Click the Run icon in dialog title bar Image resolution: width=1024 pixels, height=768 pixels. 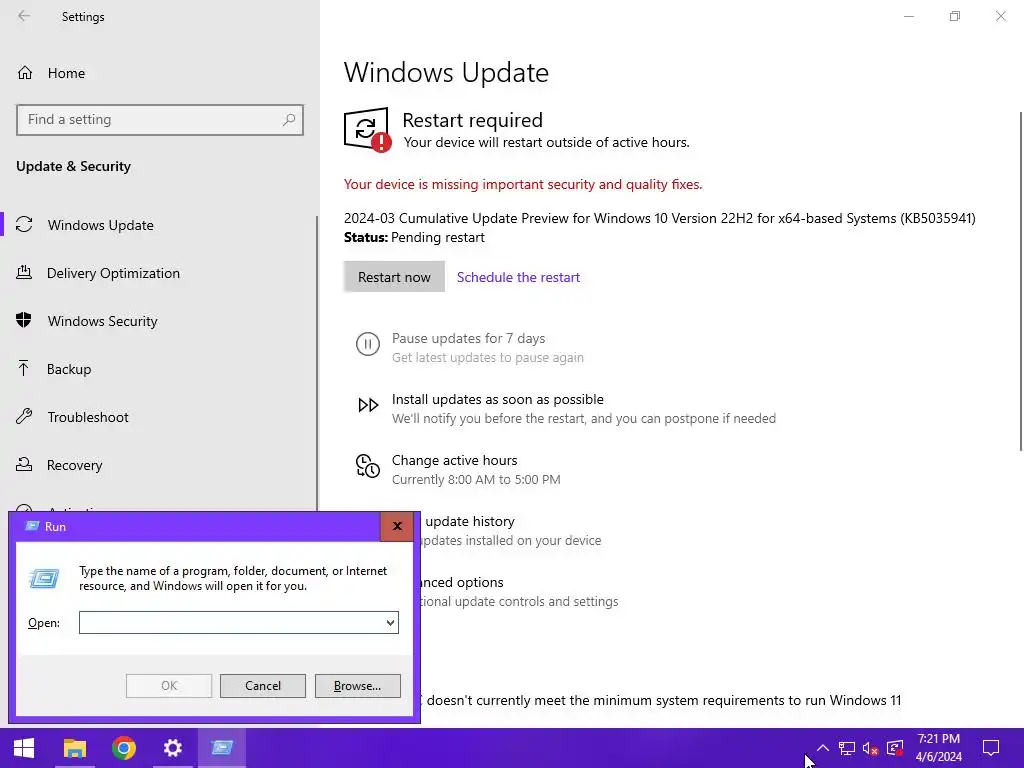pos(31,526)
